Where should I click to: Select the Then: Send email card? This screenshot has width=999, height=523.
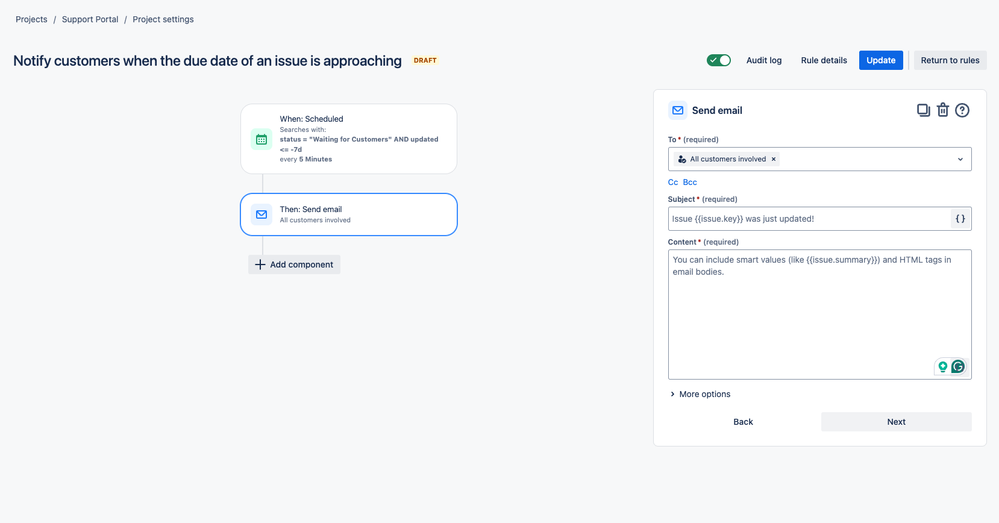click(x=349, y=215)
